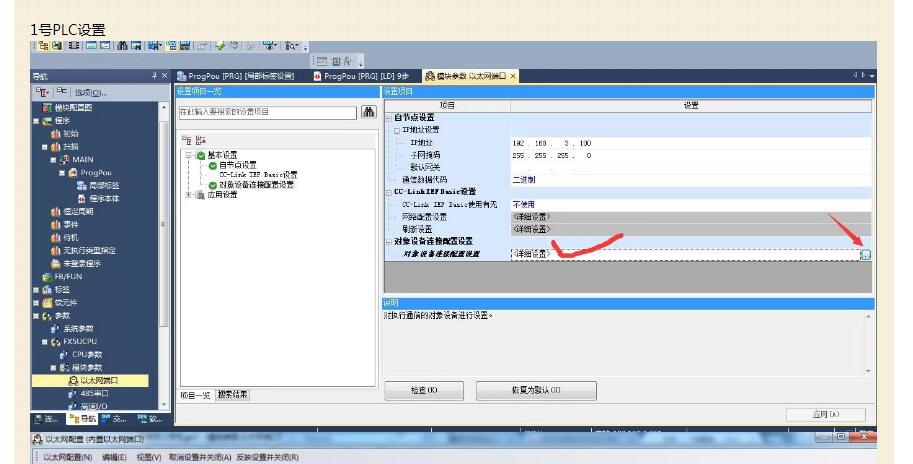Close the 模块参数 以太网端口 tab
Image resolution: width=913 pixels, height=464 pixels.
[x=514, y=76]
